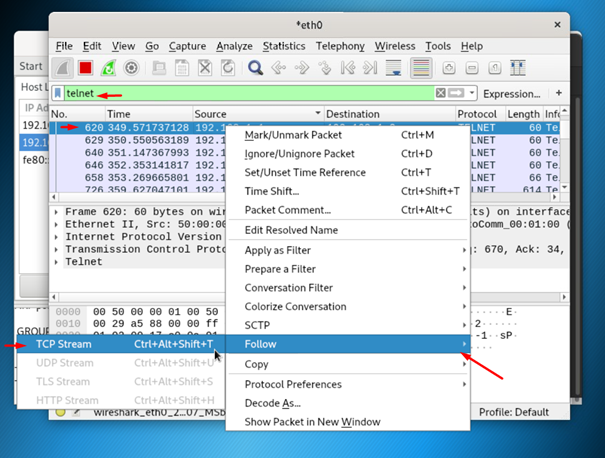
Task: Zoom in the main window text
Action: pyautogui.click(x=449, y=68)
